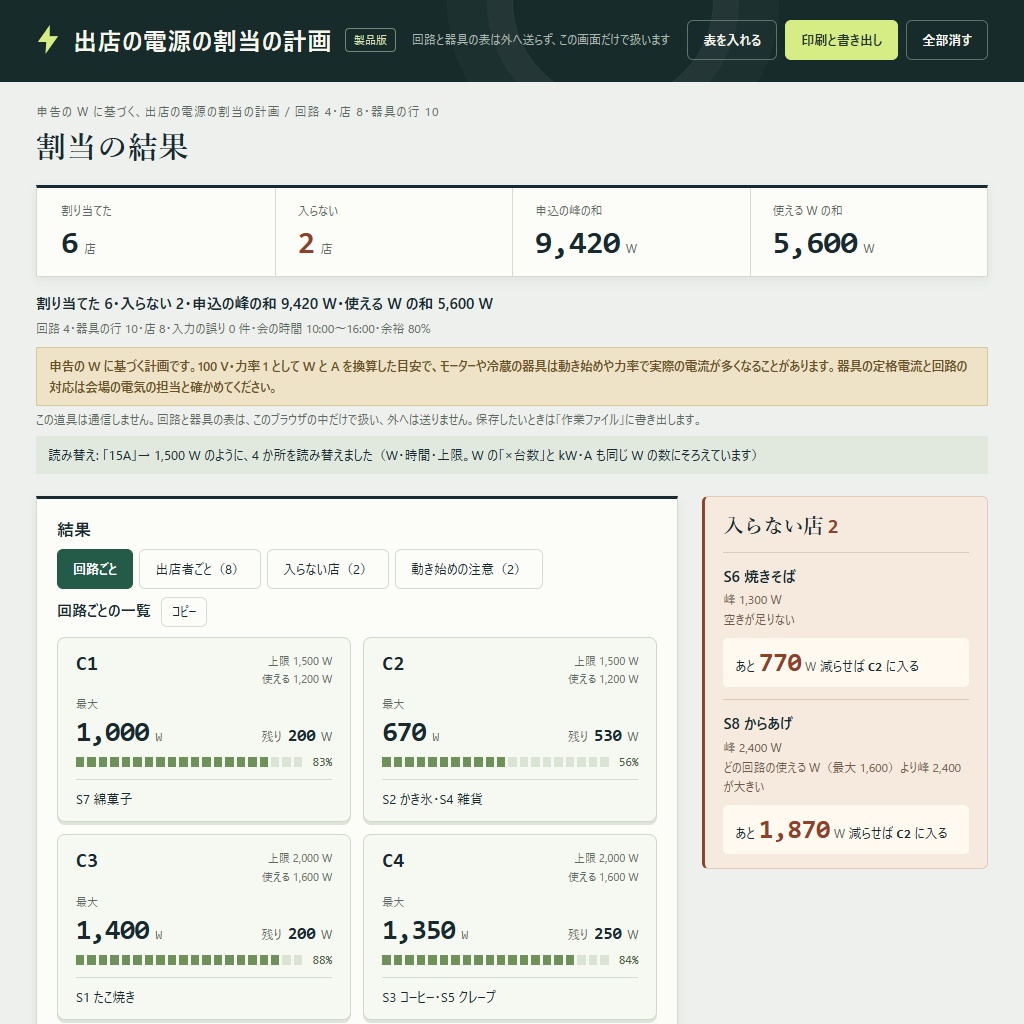Click the 使える W の和 5,600 W cell

869,232
